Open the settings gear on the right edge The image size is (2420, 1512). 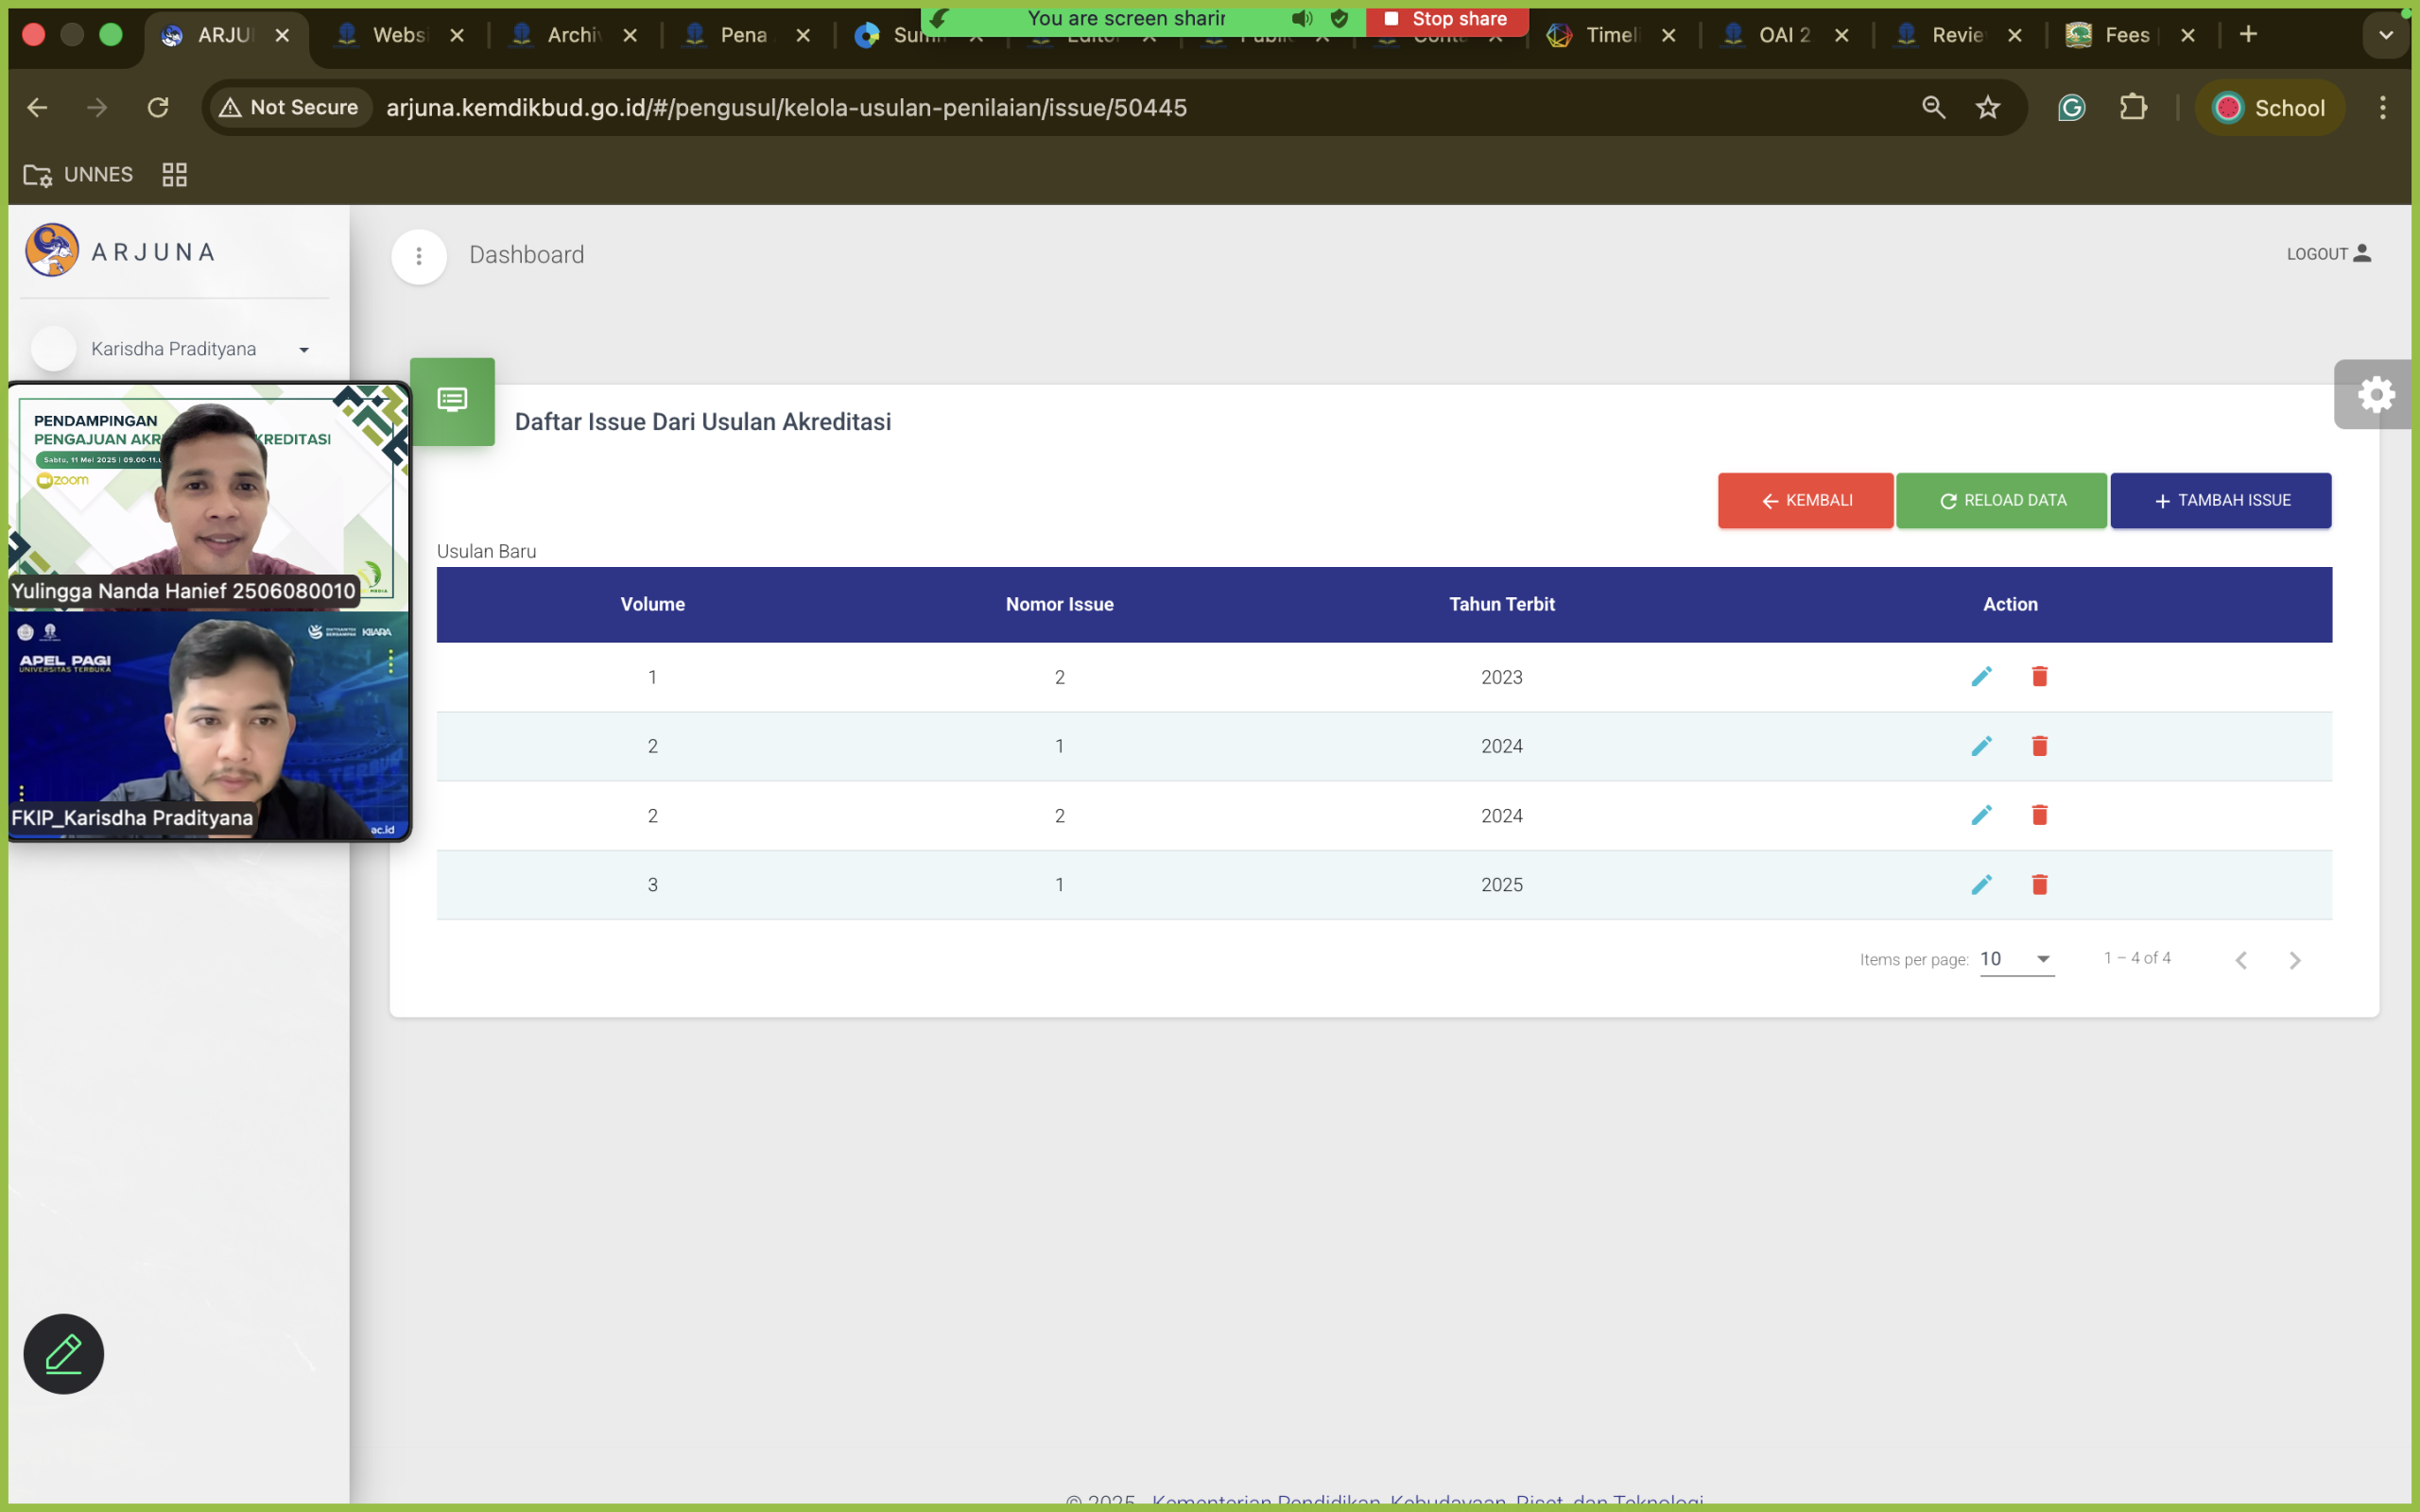(x=2376, y=393)
